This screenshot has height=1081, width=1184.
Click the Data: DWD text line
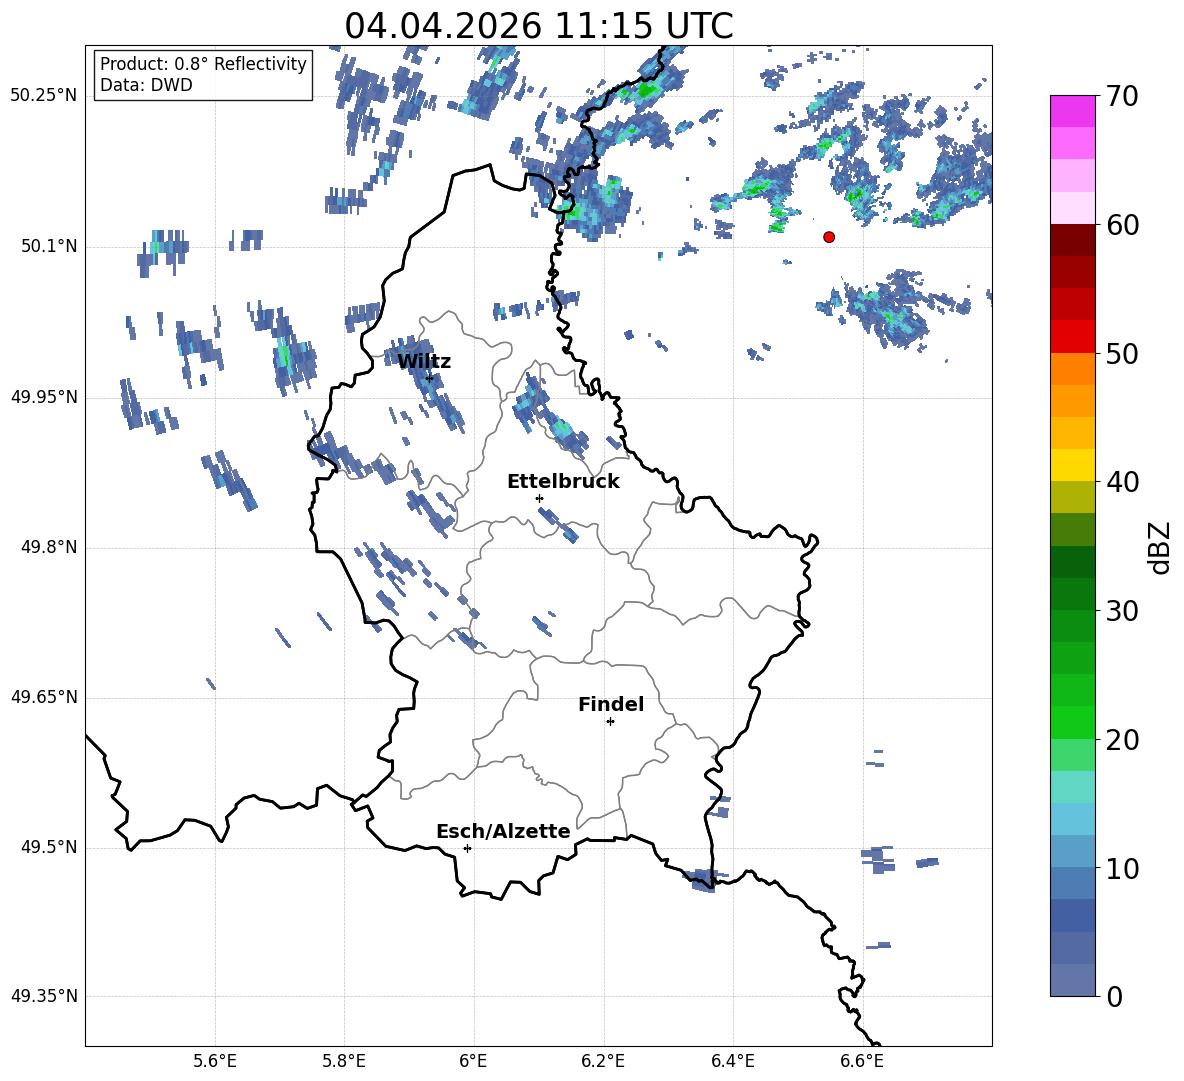coord(146,85)
